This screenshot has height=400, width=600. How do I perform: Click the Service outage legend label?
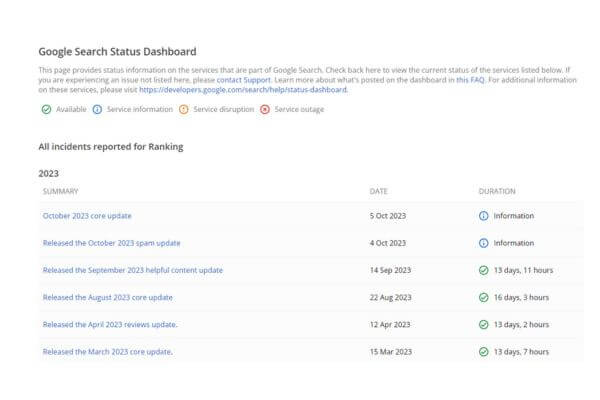click(299, 109)
